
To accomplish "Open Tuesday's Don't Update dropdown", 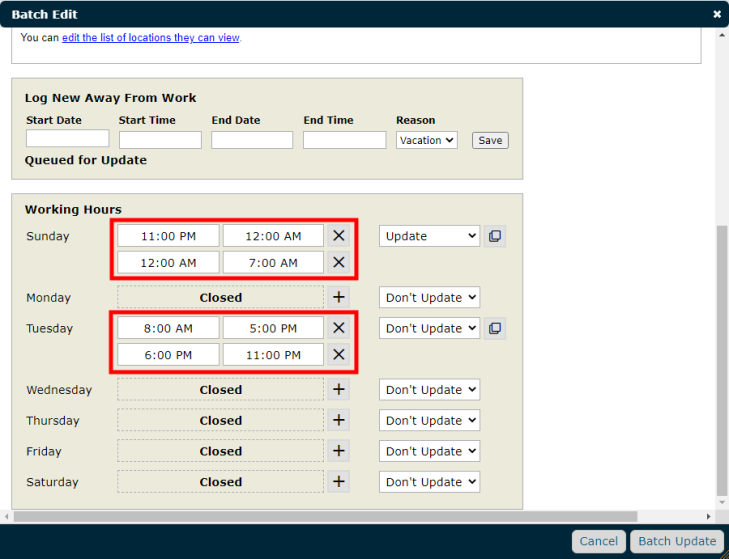I will [x=429, y=328].
